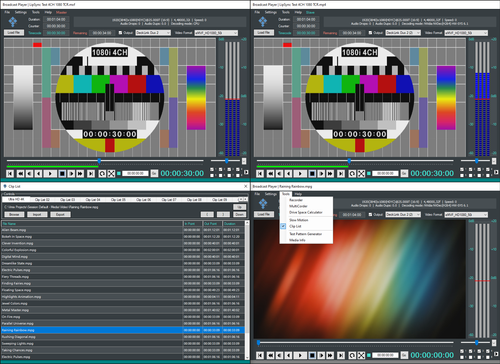The width and height of the screenshot is (500, 364).
Task: Expand Video Format dropdown in Raining Rainbow player
Action: coord(466,215)
